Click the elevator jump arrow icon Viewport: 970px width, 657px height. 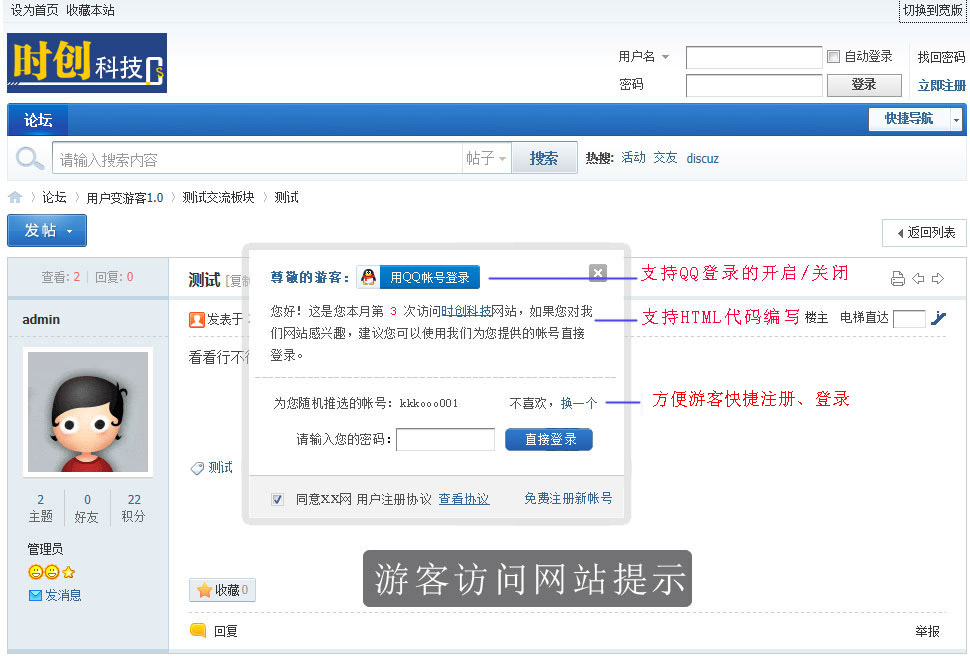(x=938, y=318)
